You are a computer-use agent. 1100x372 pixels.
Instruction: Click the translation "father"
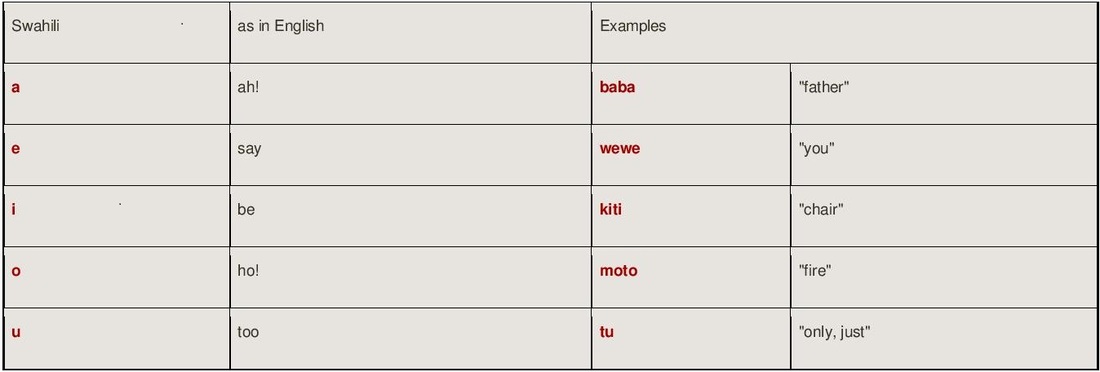(x=824, y=88)
